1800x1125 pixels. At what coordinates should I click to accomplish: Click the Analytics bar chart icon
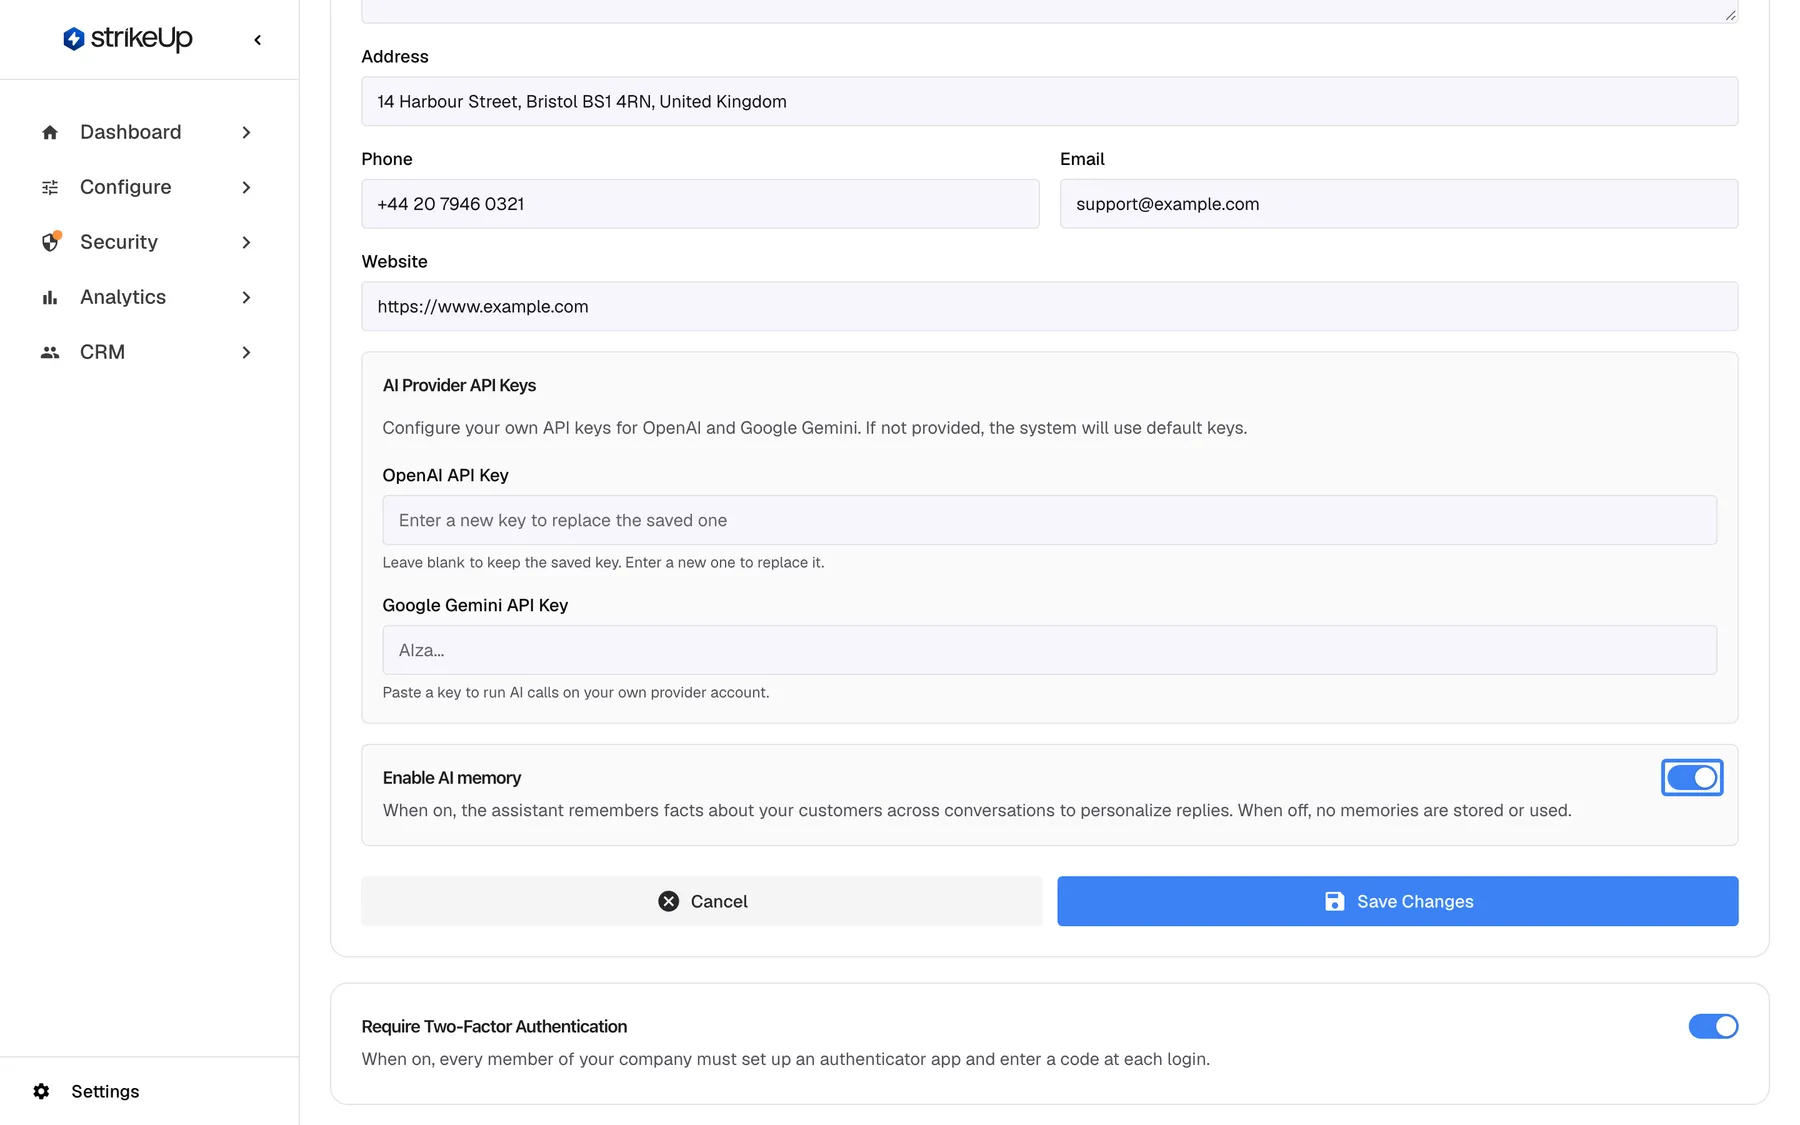point(50,297)
